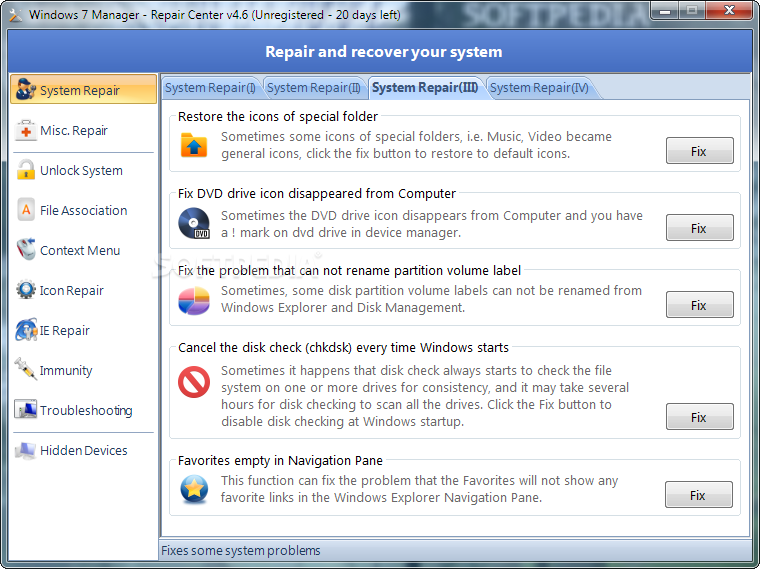Click the Immunity syringe icon
This screenshot has height=569, width=760.
[25, 369]
